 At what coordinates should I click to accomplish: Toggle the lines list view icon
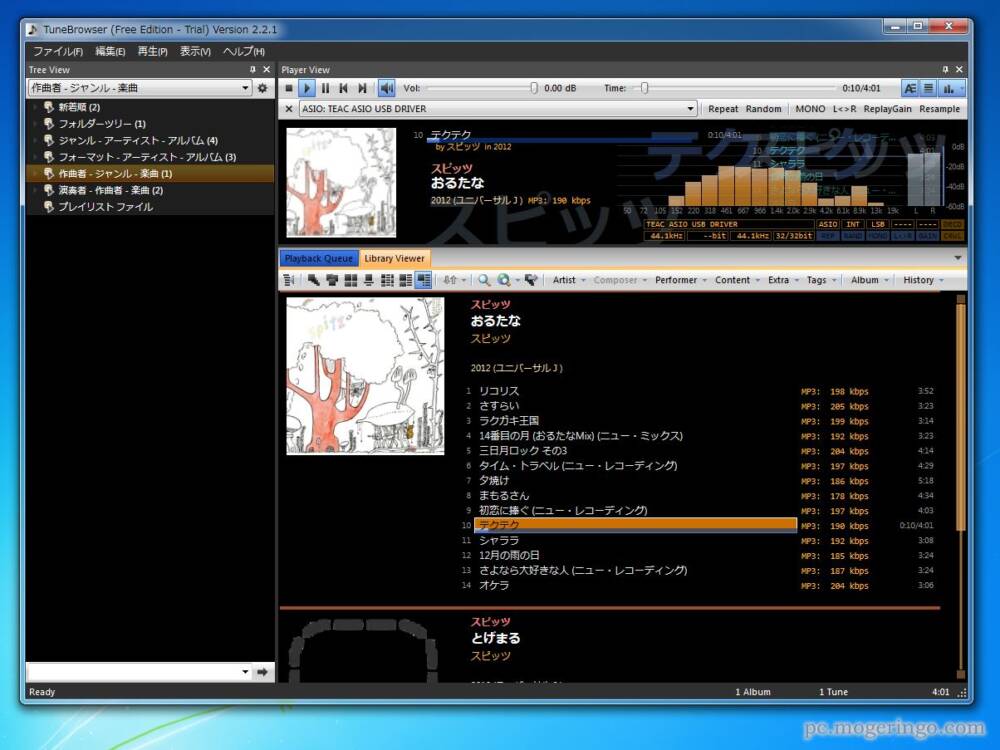[x=929, y=88]
